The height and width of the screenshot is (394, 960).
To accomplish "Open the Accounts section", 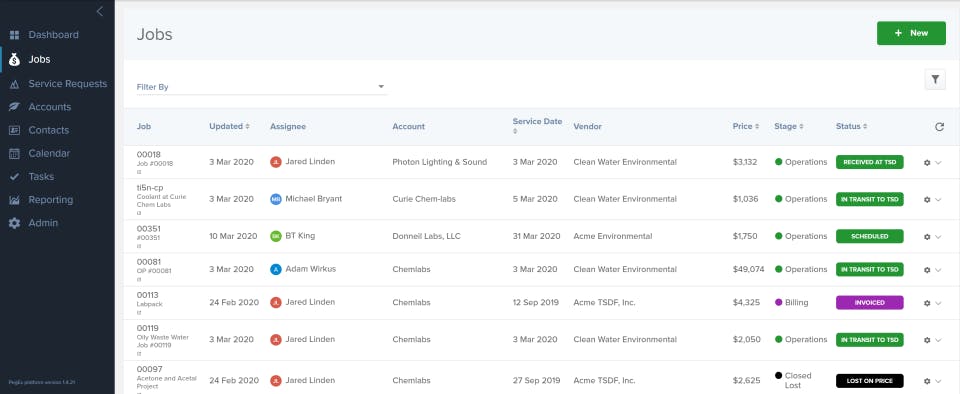I will (50, 107).
